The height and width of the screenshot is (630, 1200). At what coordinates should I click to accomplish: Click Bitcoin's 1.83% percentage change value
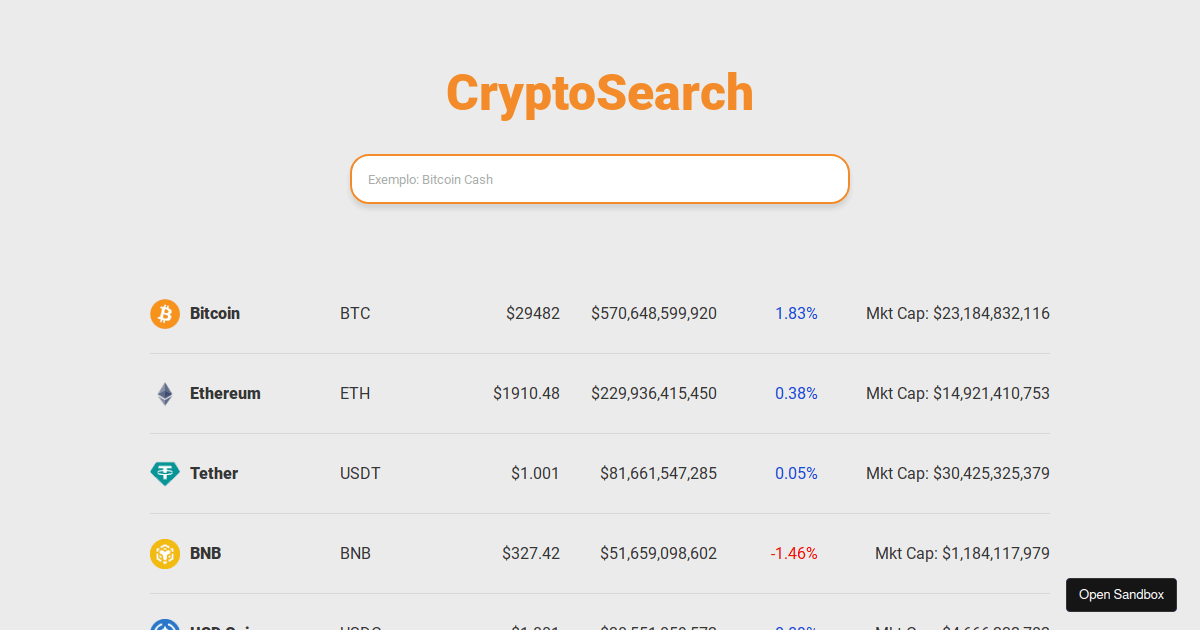click(x=796, y=313)
